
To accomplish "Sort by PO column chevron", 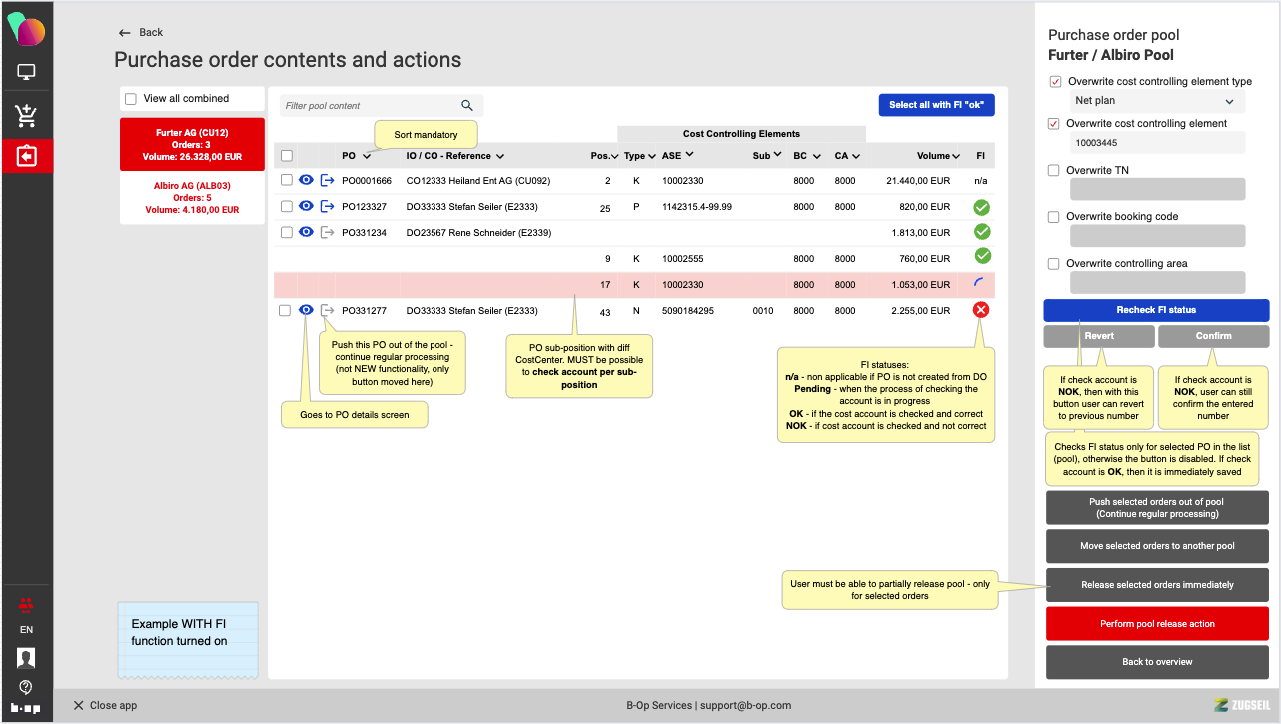I will click(x=367, y=156).
